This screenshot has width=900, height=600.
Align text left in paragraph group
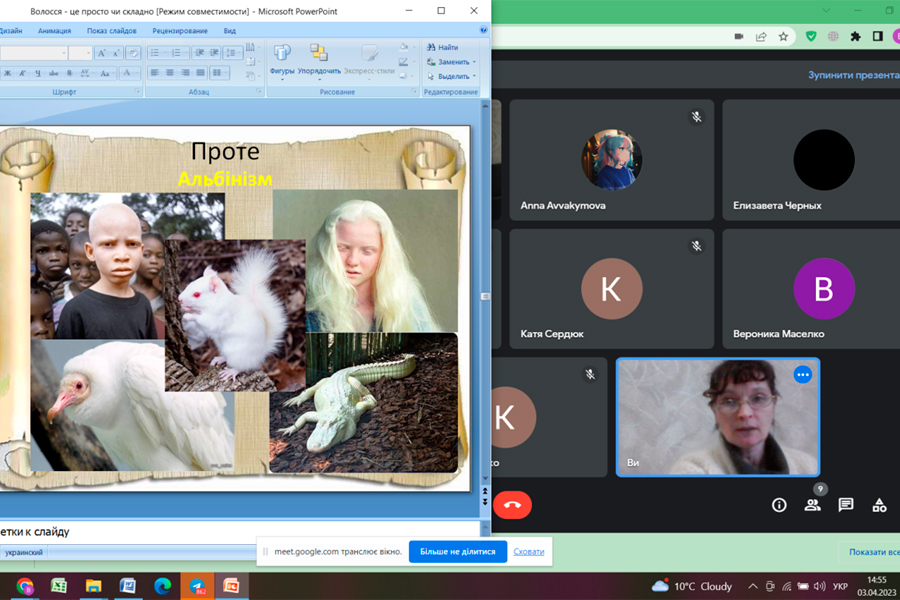155,72
